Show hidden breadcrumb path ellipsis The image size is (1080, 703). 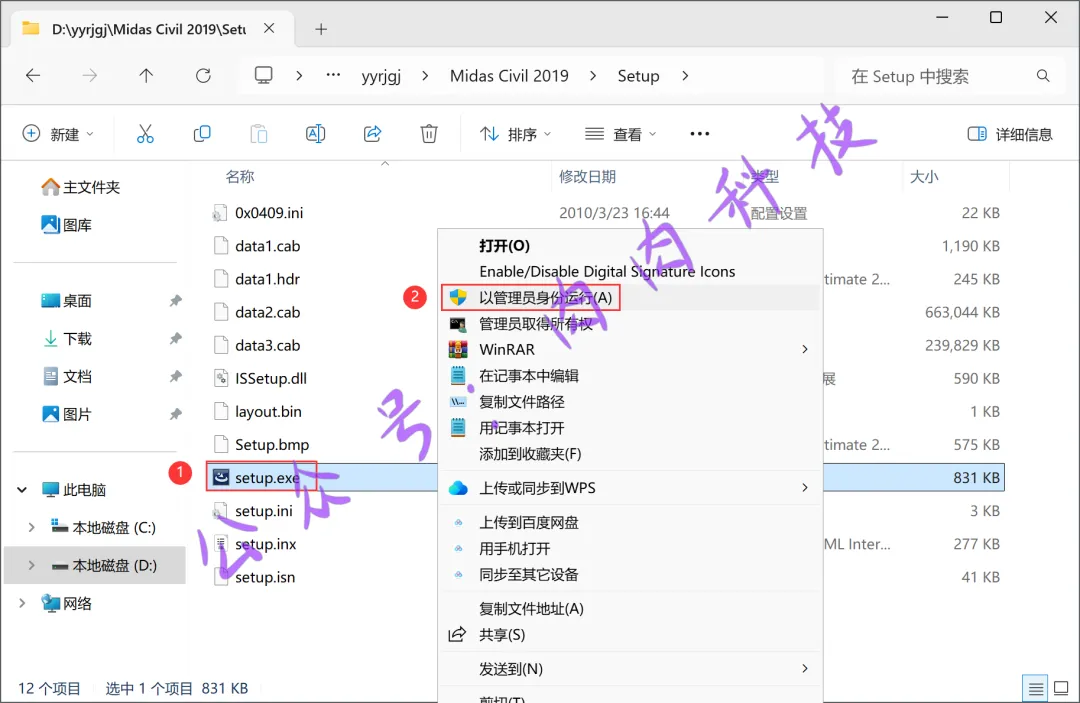pos(333,75)
